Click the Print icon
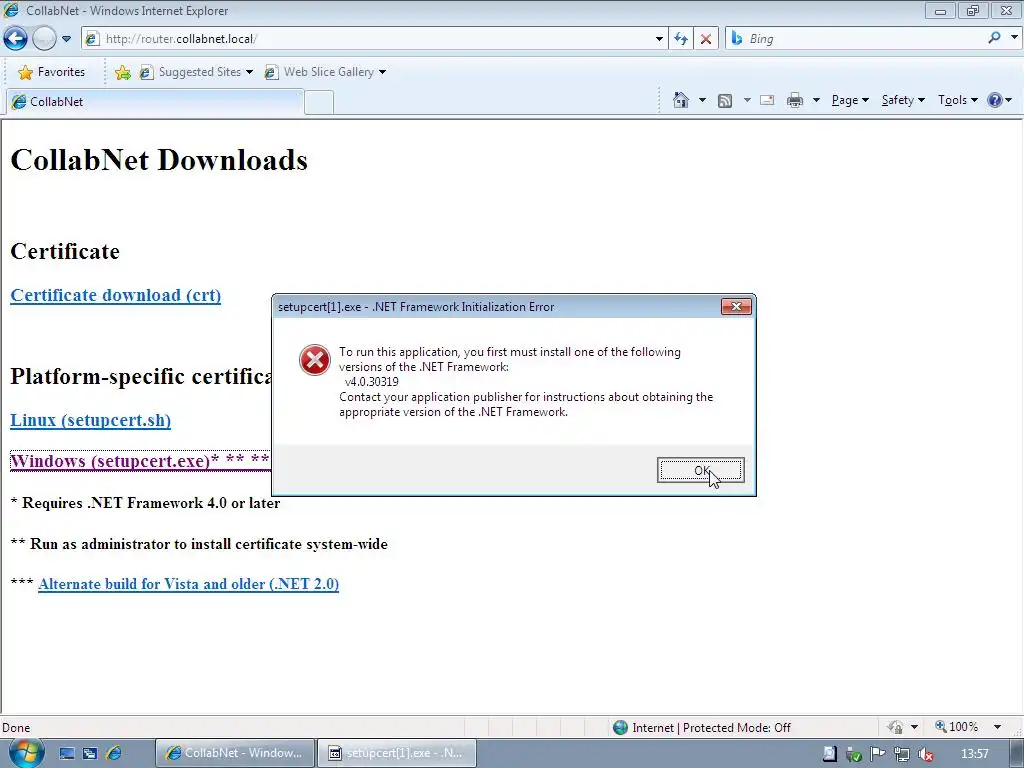The height and width of the screenshot is (768, 1024). (x=795, y=100)
